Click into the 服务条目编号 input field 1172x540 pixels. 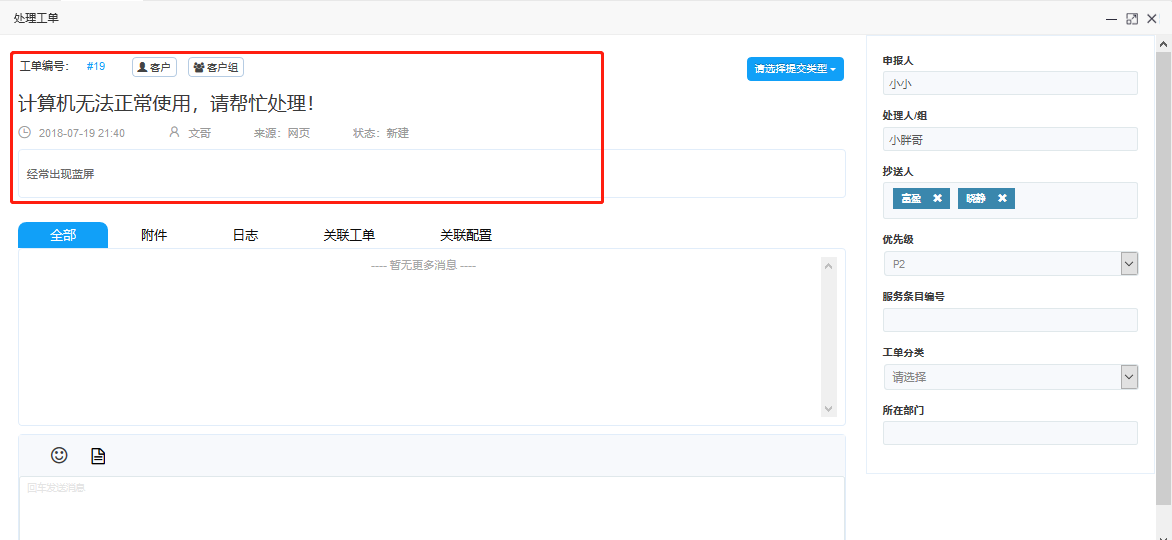click(1010, 320)
